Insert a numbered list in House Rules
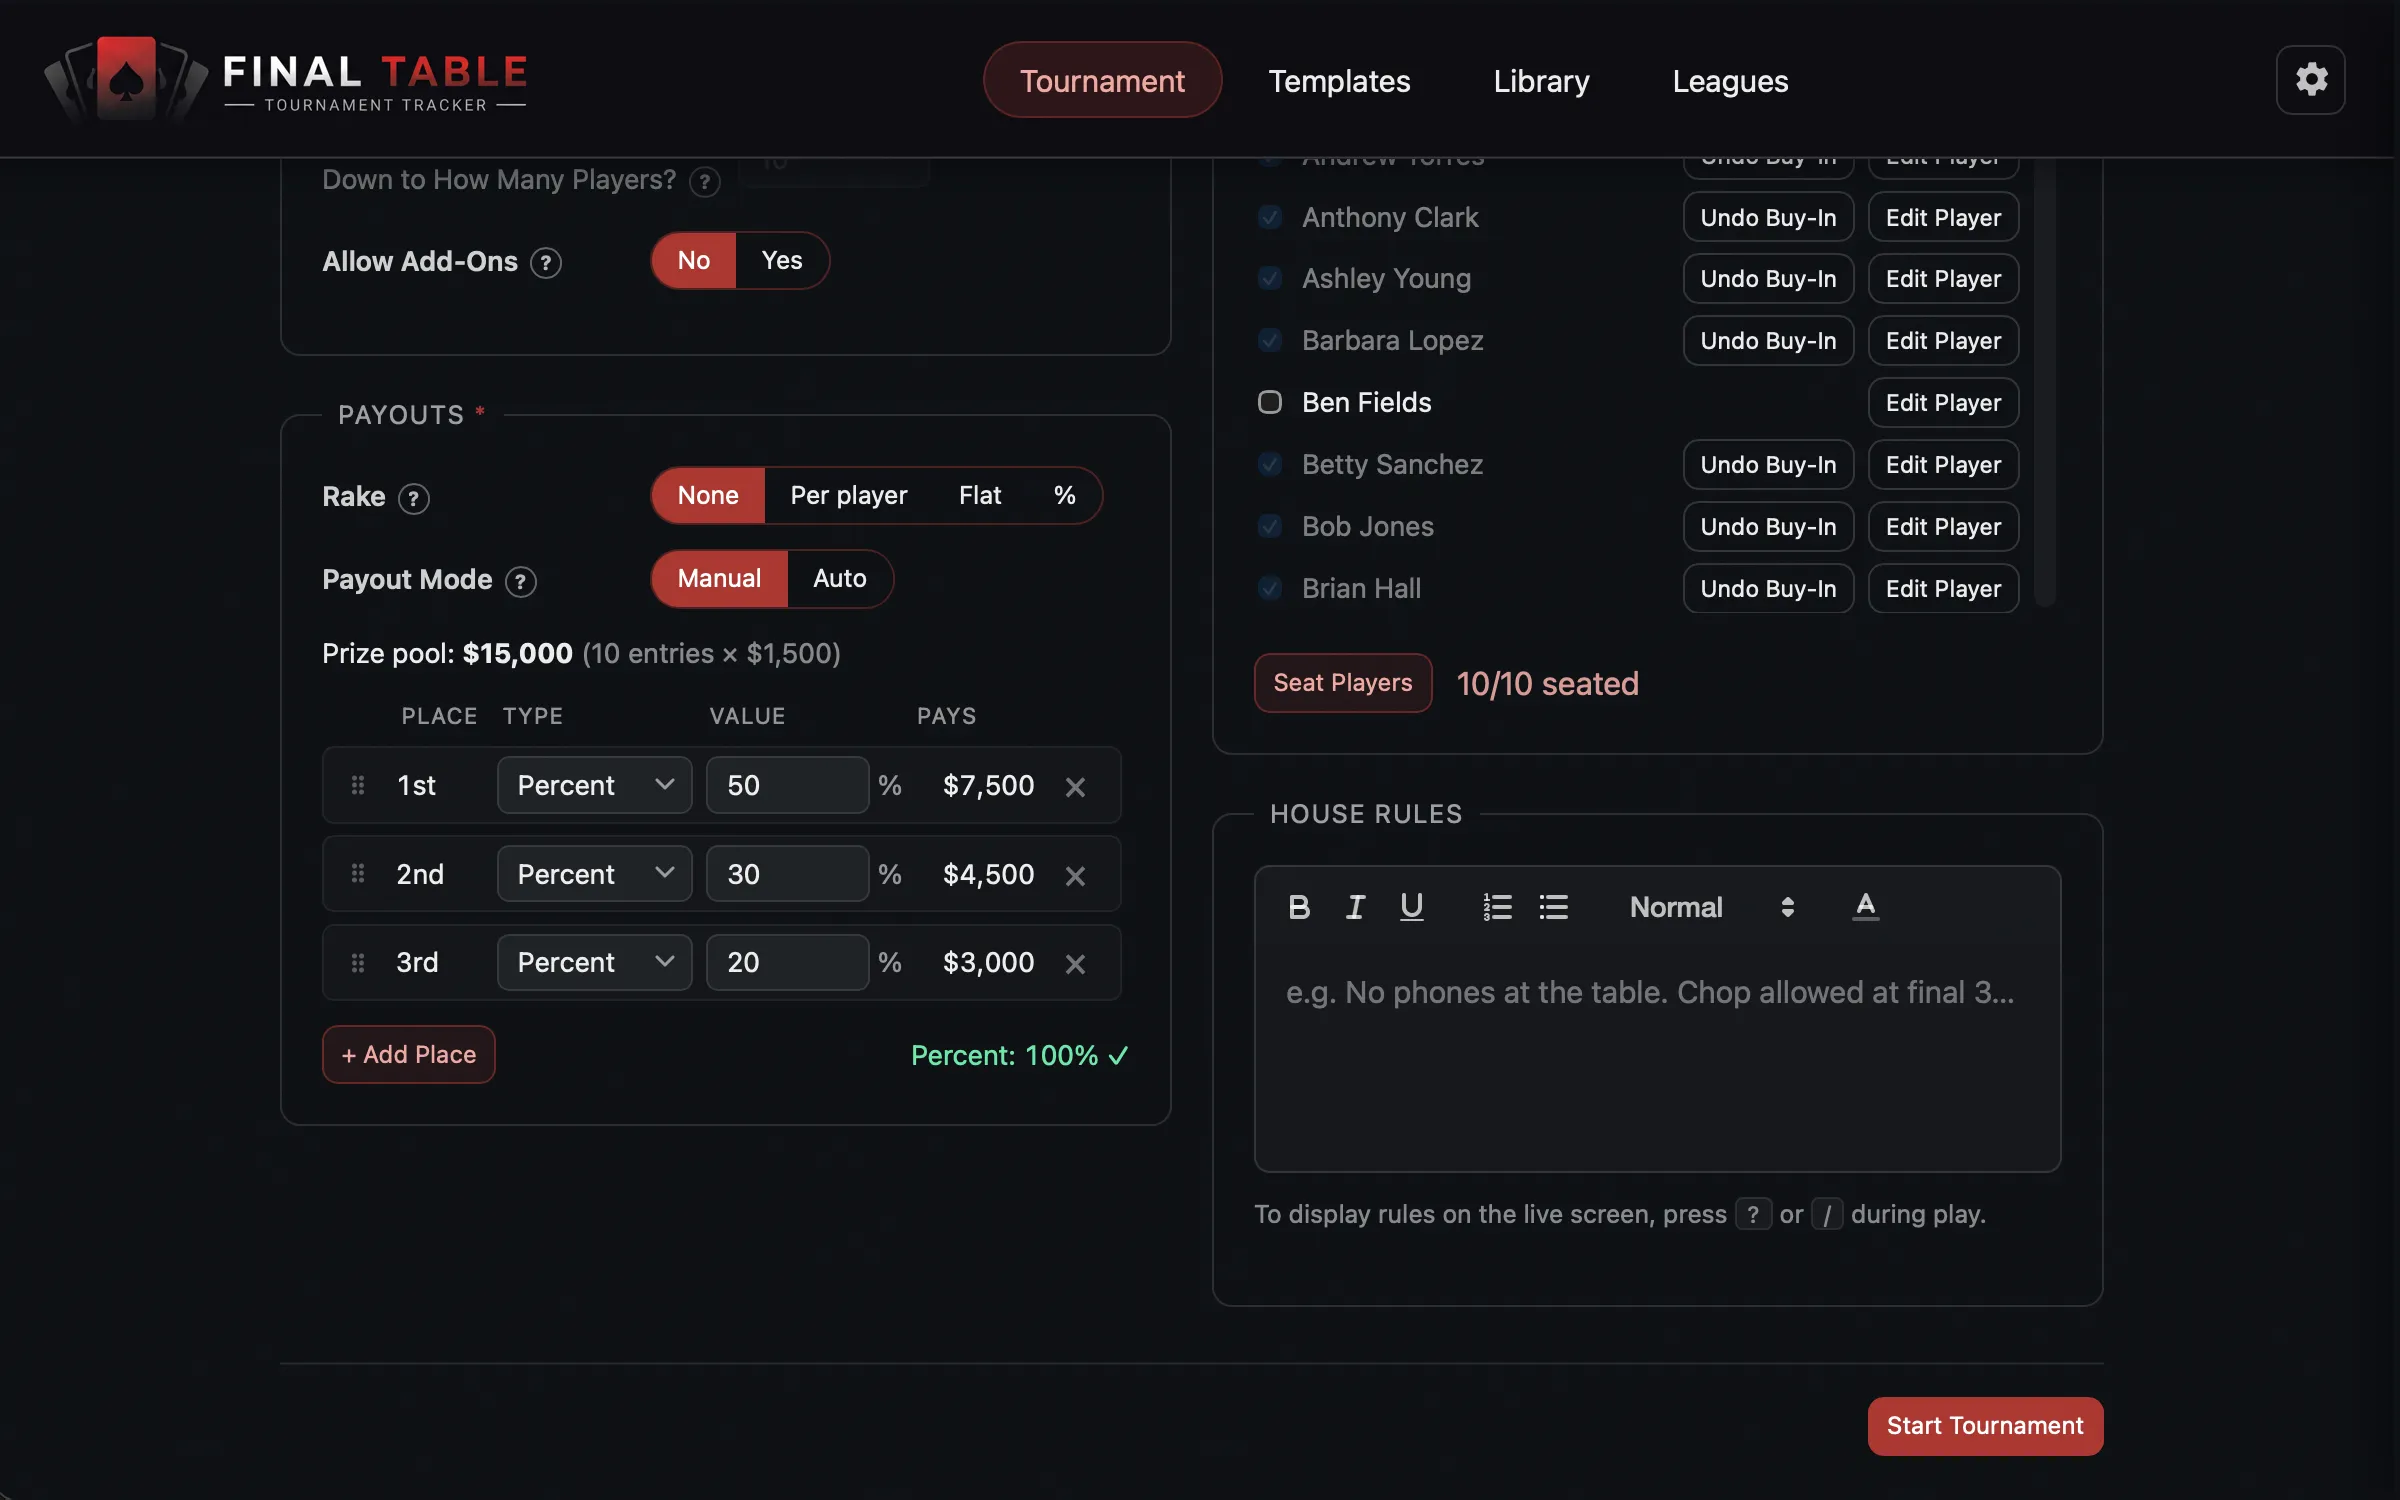 [1497, 907]
